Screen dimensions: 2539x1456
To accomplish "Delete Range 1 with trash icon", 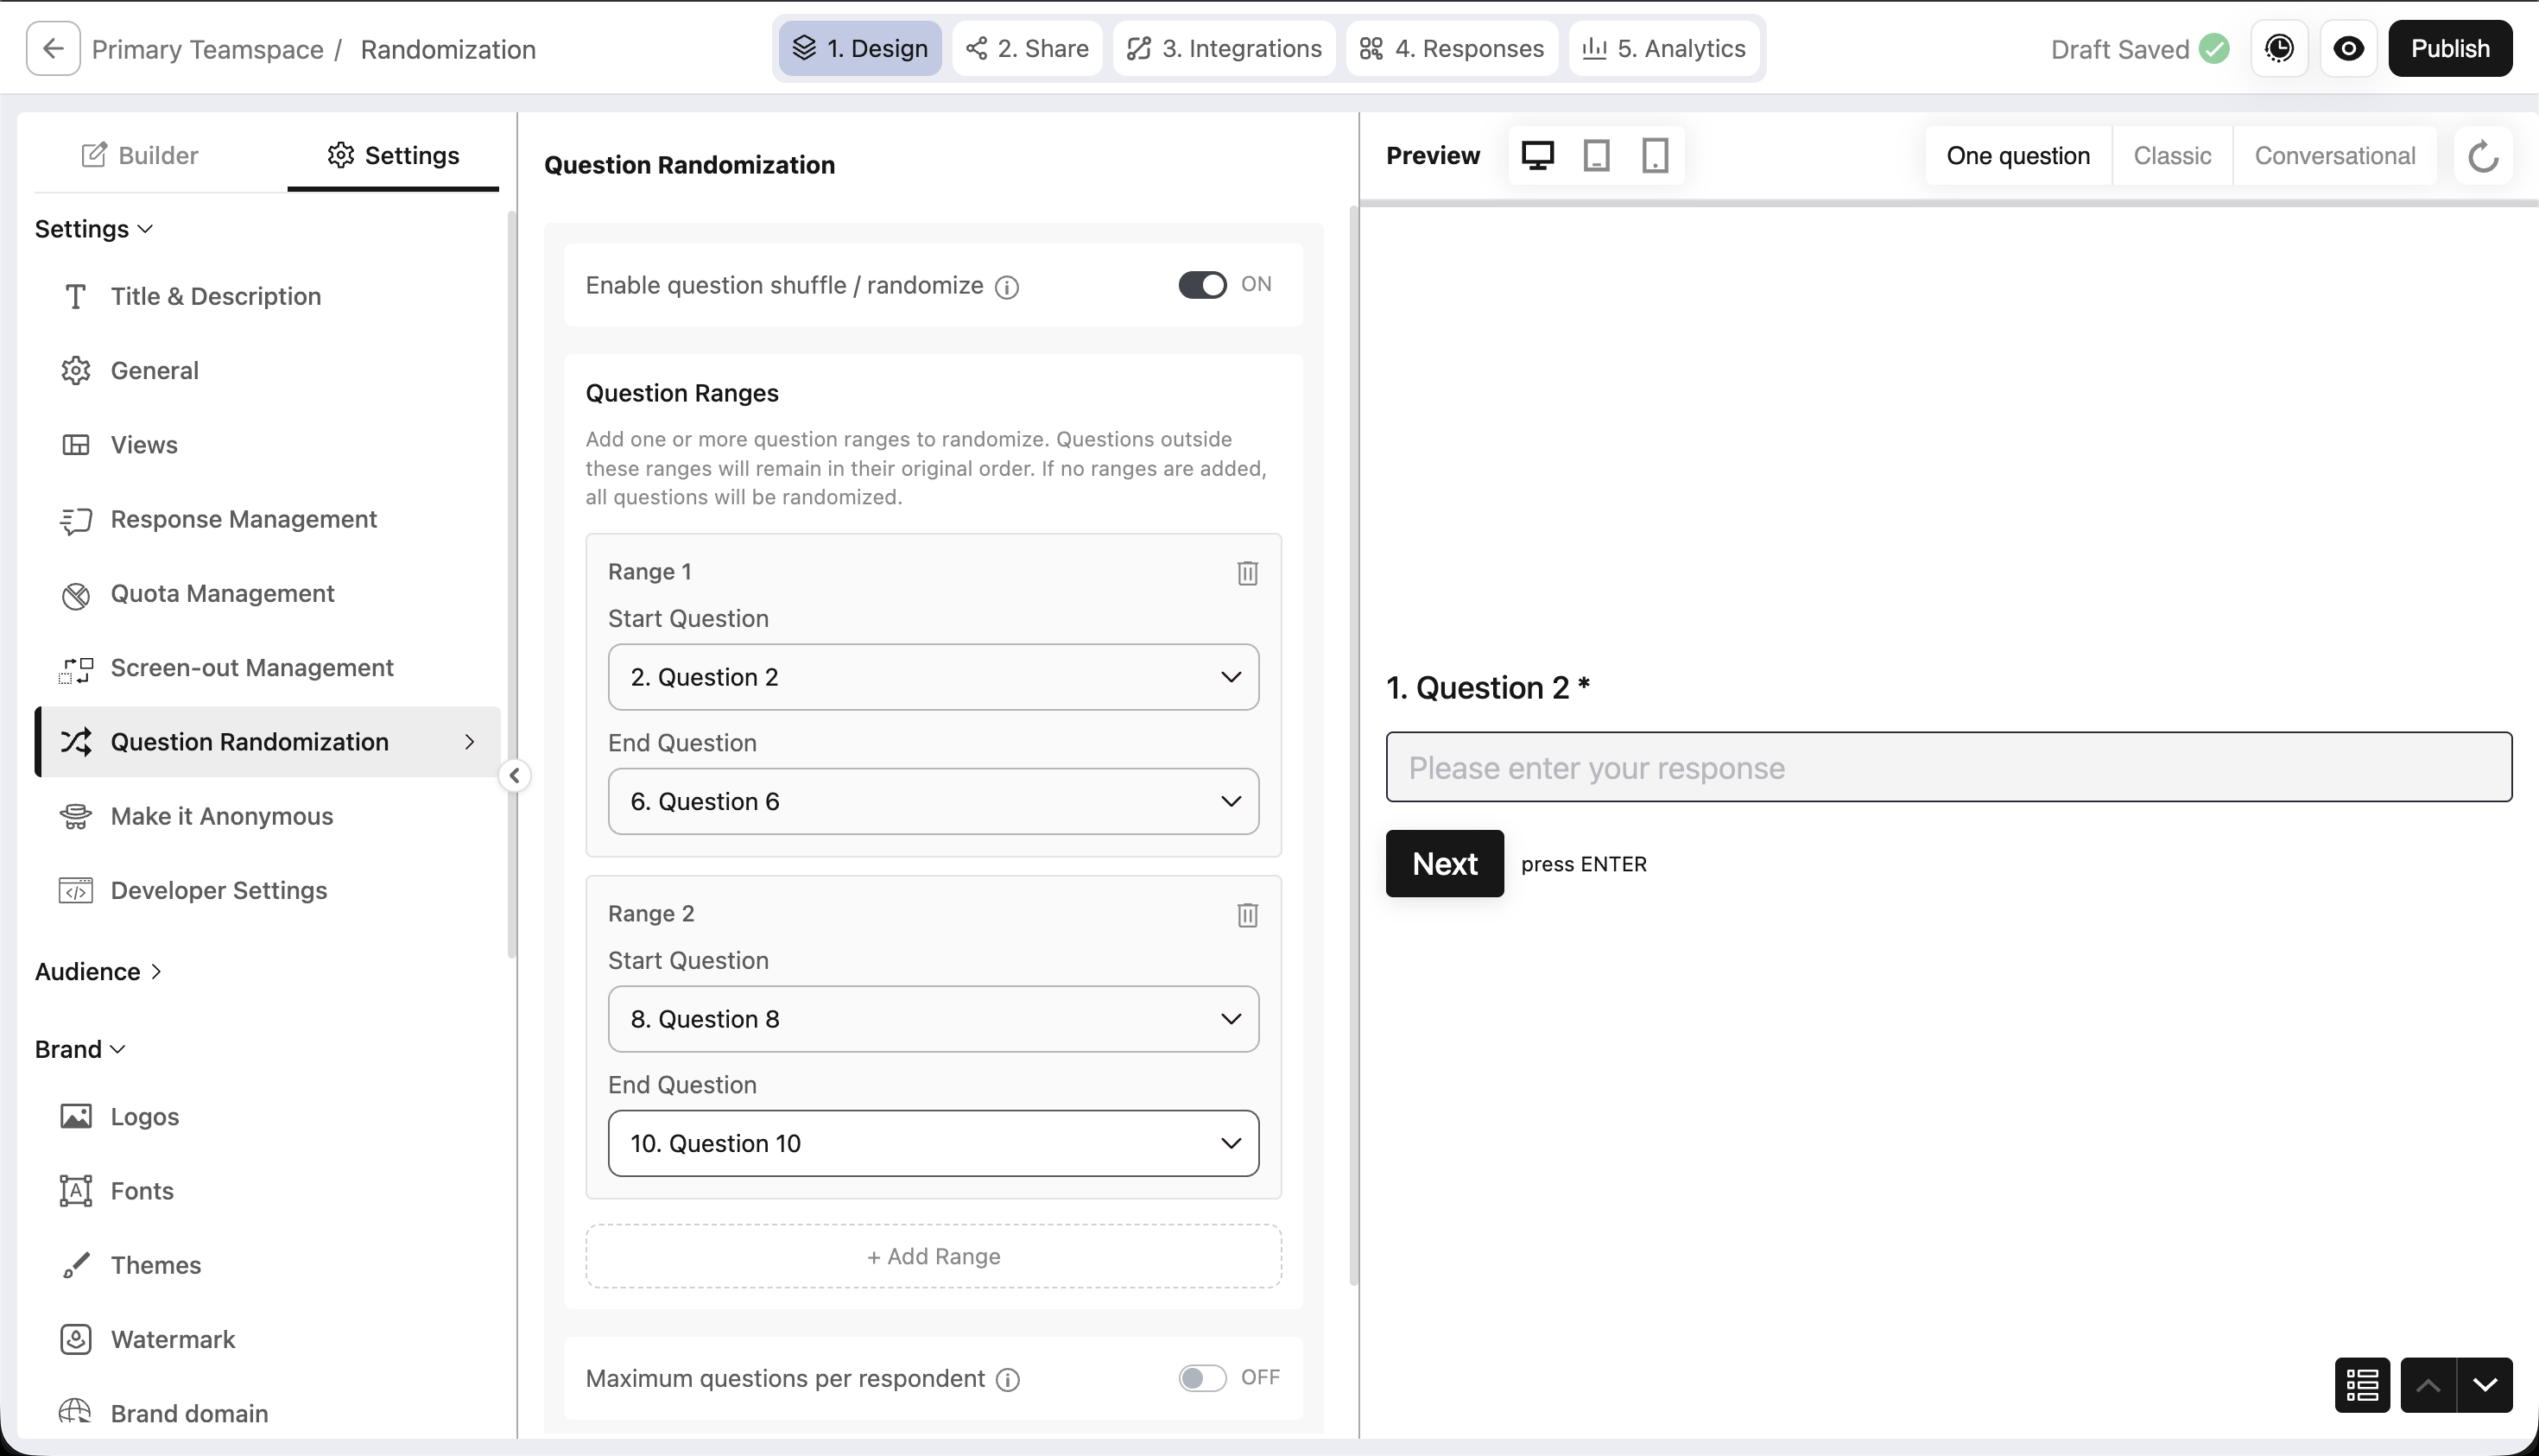I will 1247,573.
